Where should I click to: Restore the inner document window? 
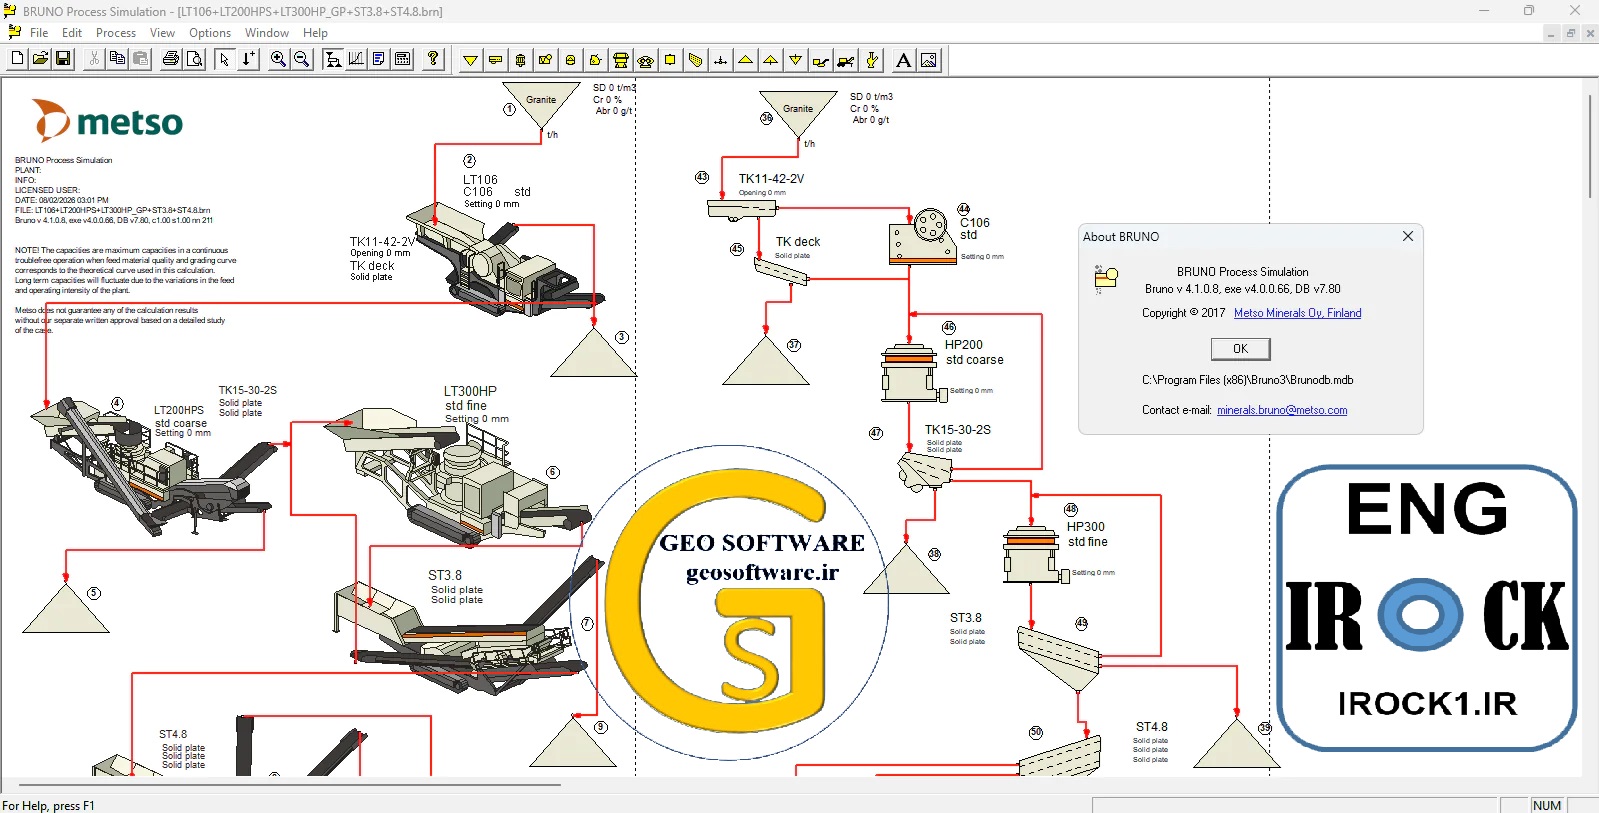[x=1570, y=33]
